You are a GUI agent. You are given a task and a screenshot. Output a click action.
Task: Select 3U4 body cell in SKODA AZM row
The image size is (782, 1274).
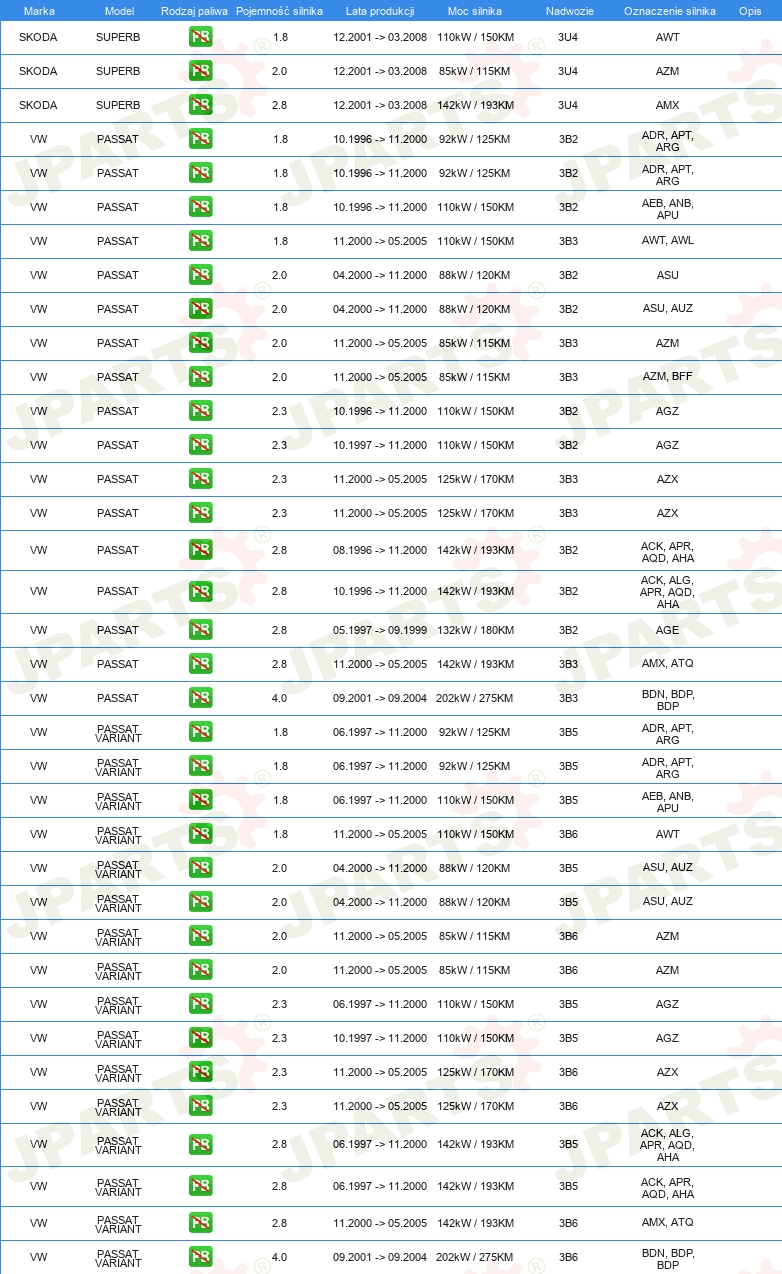click(x=568, y=71)
